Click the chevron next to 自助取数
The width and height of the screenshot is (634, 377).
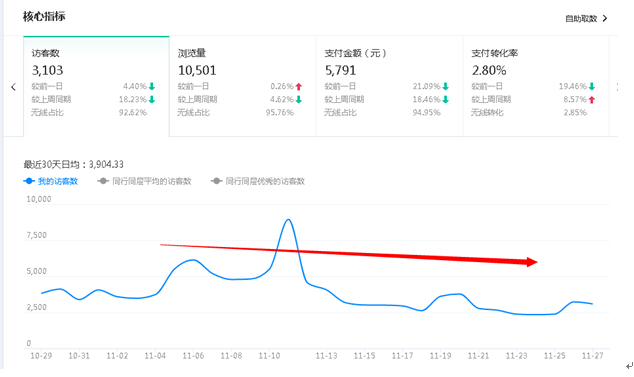605,18
